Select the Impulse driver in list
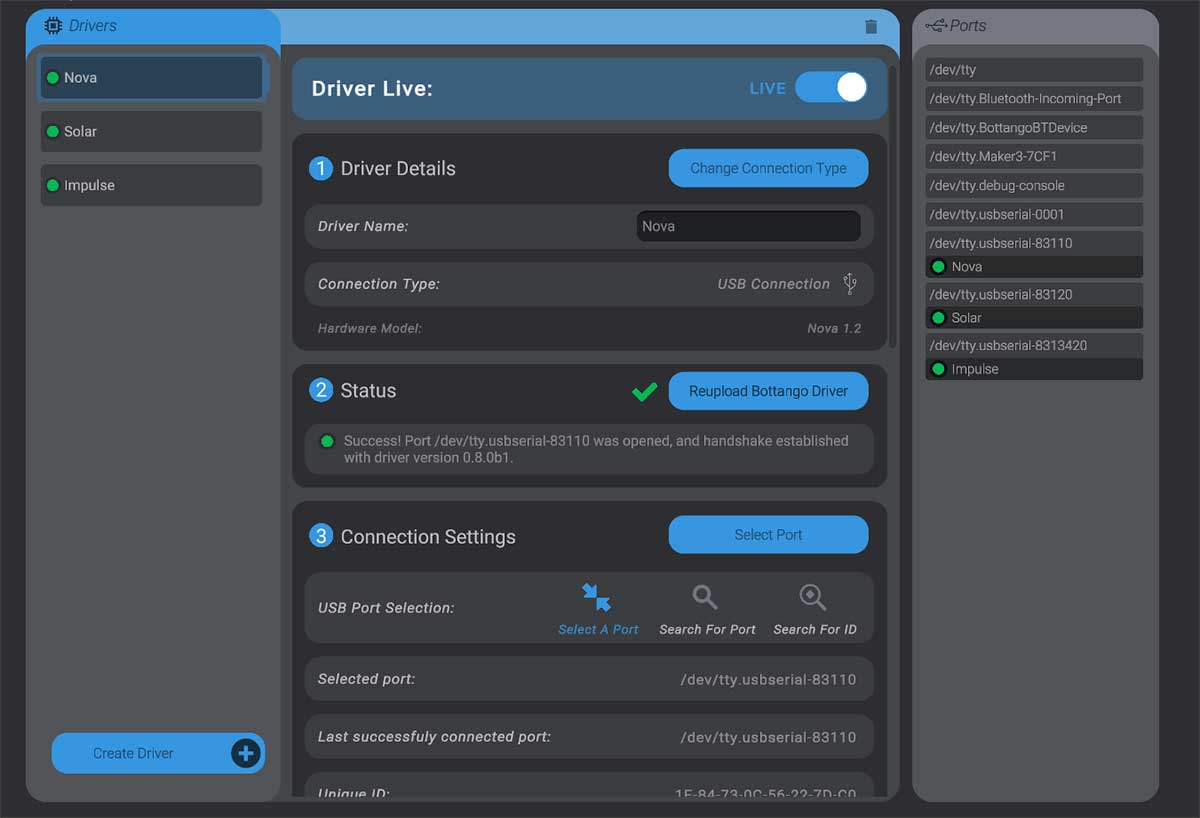Screen dimensions: 1200x818 coord(151,185)
